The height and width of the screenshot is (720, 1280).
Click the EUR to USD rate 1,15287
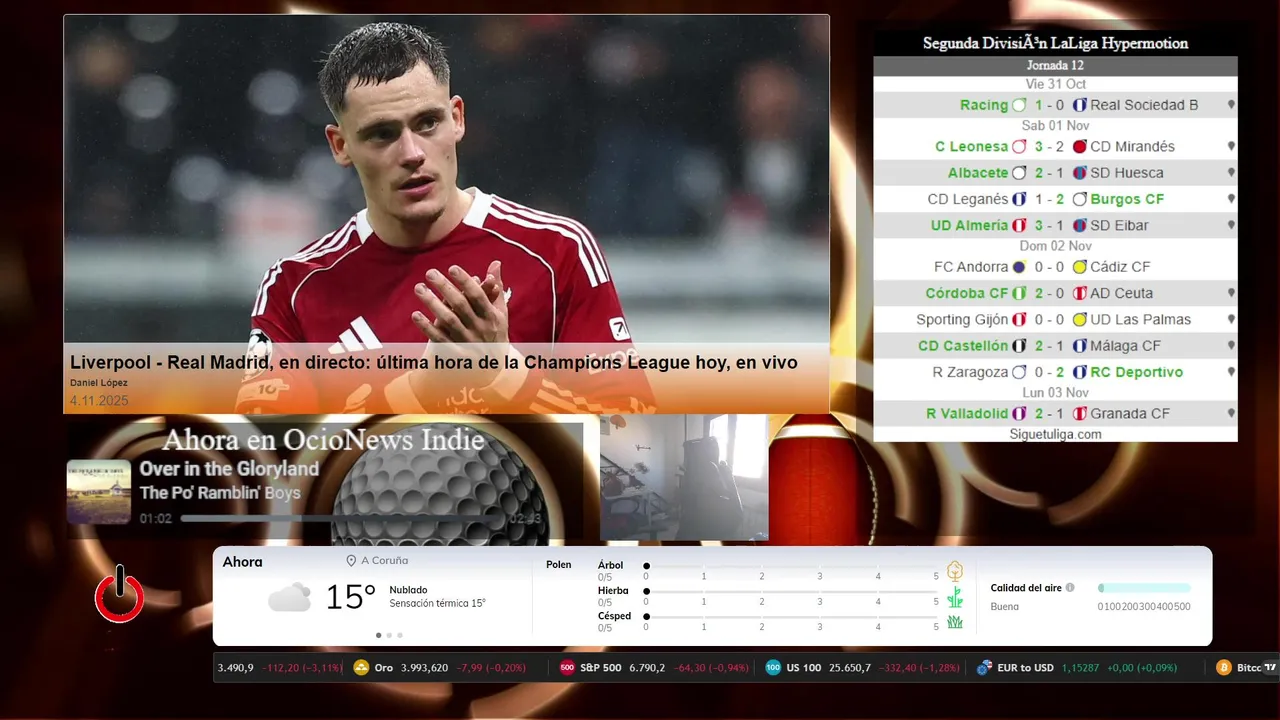point(1080,667)
